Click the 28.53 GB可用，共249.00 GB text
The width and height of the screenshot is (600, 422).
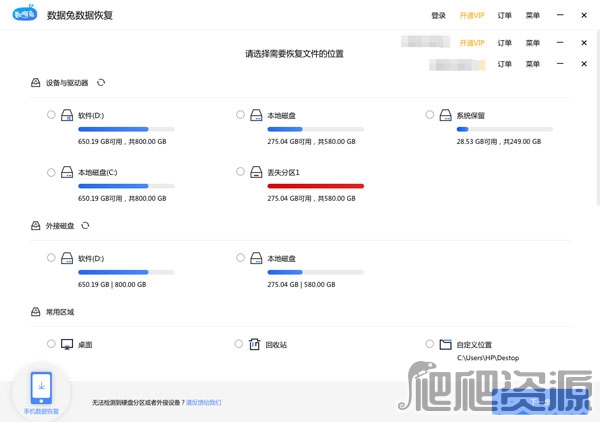499,142
